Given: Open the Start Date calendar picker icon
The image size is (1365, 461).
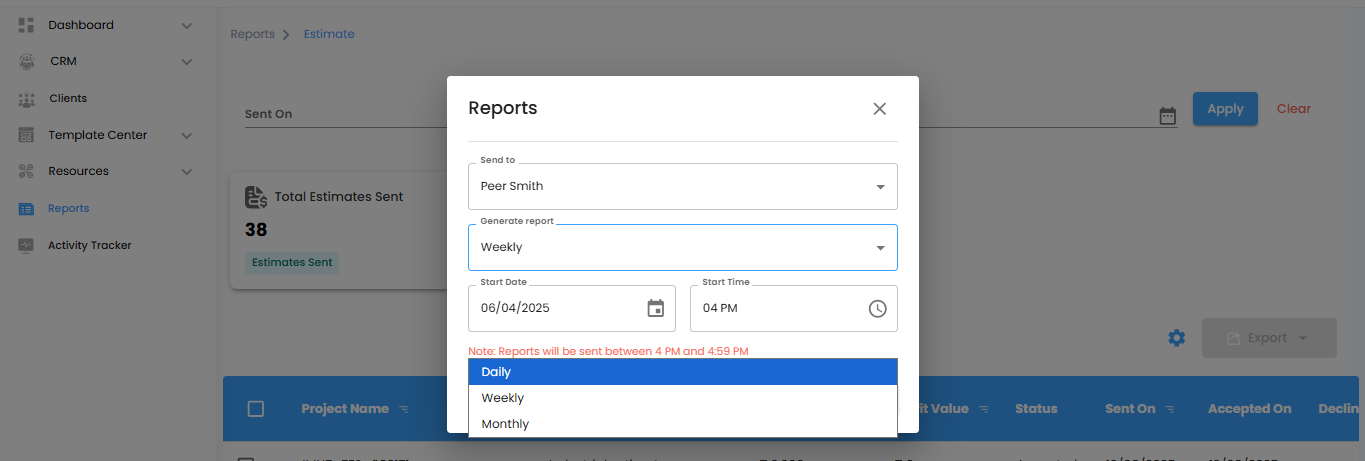Looking at the screenshot, I should coord(655,308).
